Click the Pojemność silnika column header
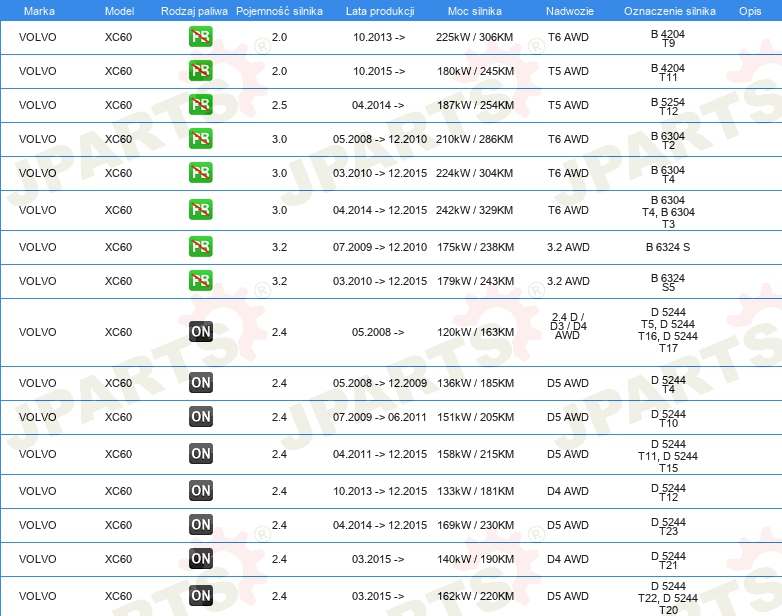Image resolution: width=782 pixels, height=616 pixels. 279,11
